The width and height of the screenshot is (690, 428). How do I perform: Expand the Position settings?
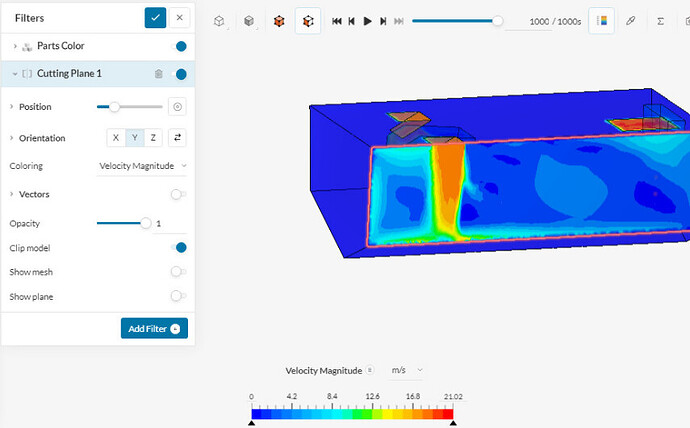pyautogui.click(x=11, y=107)
